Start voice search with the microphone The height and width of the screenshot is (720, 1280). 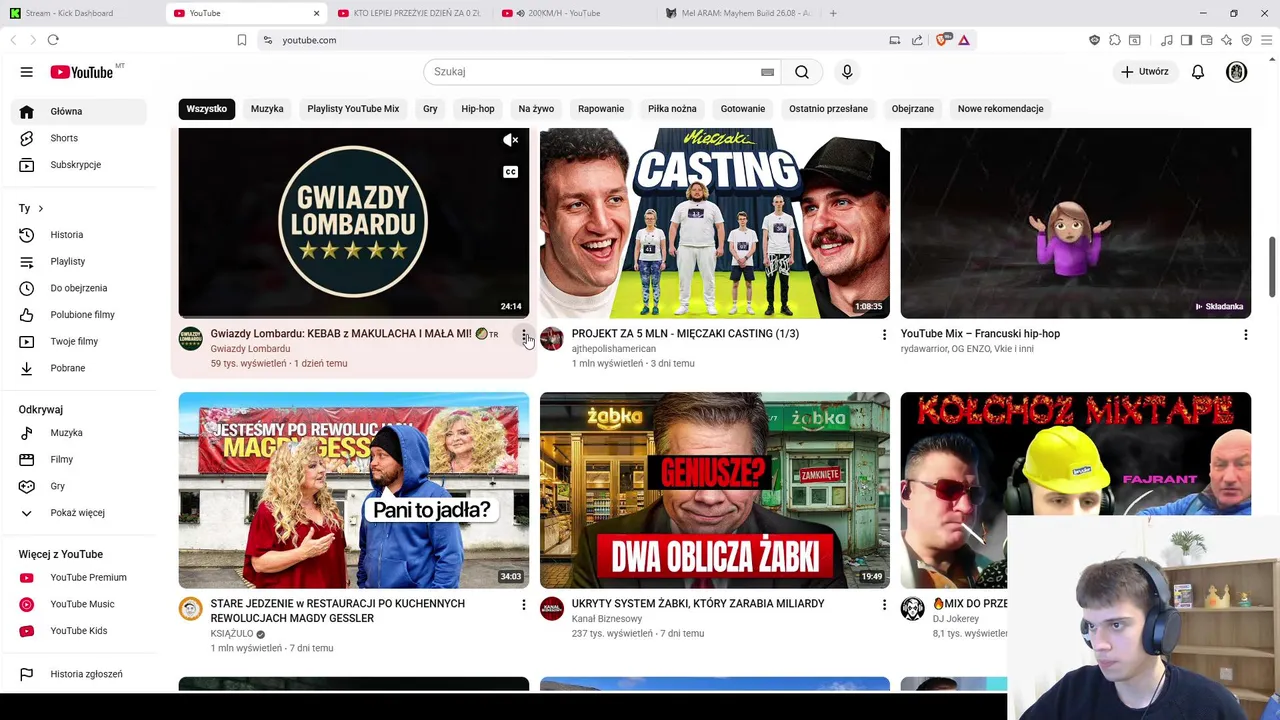847,72
